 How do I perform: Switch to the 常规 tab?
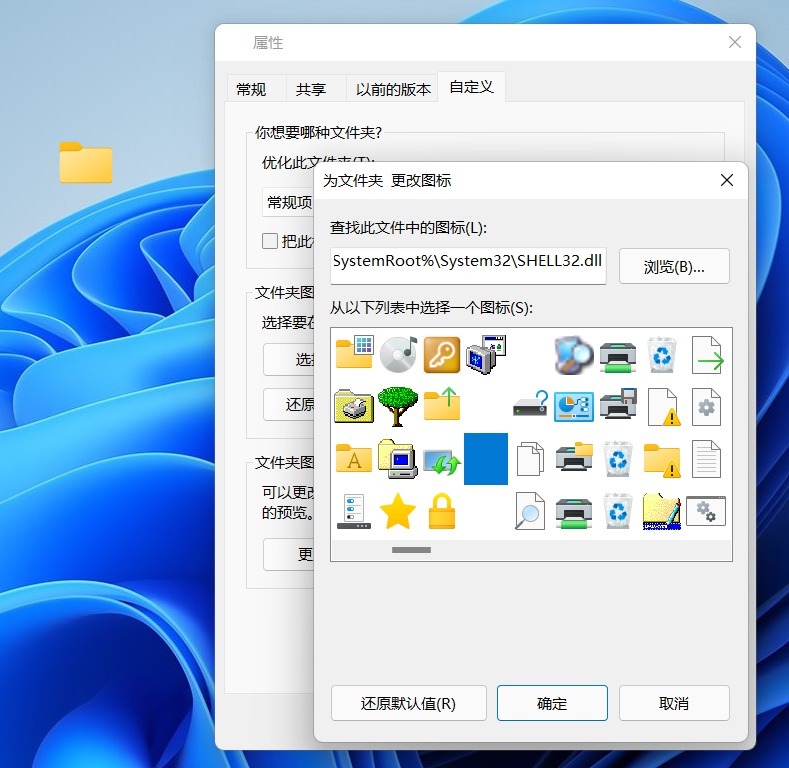click(251, 89)
